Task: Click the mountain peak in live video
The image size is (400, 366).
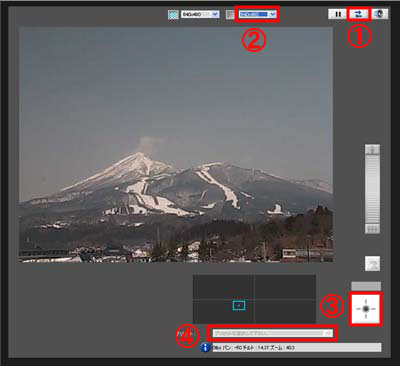Action: (x=140, y=155)
